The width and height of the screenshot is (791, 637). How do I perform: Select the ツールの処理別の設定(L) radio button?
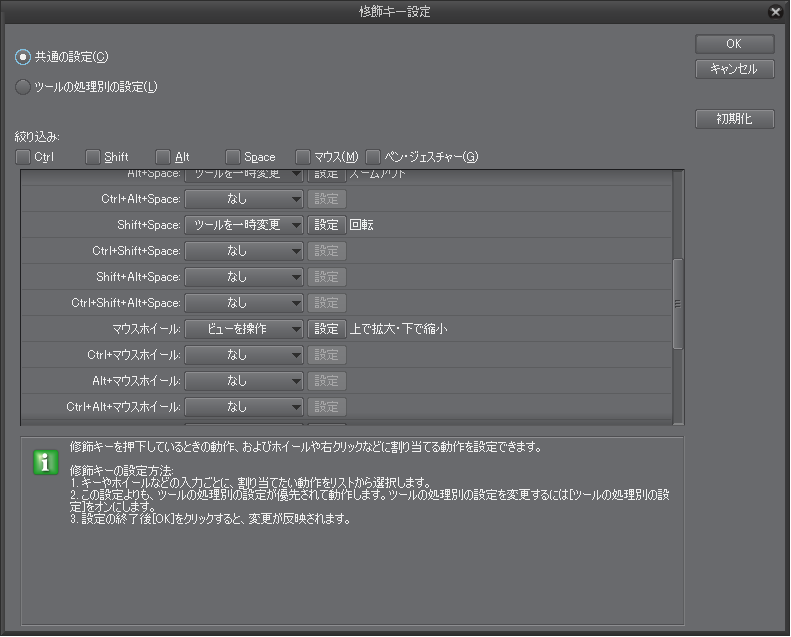[x=23, y=87]
